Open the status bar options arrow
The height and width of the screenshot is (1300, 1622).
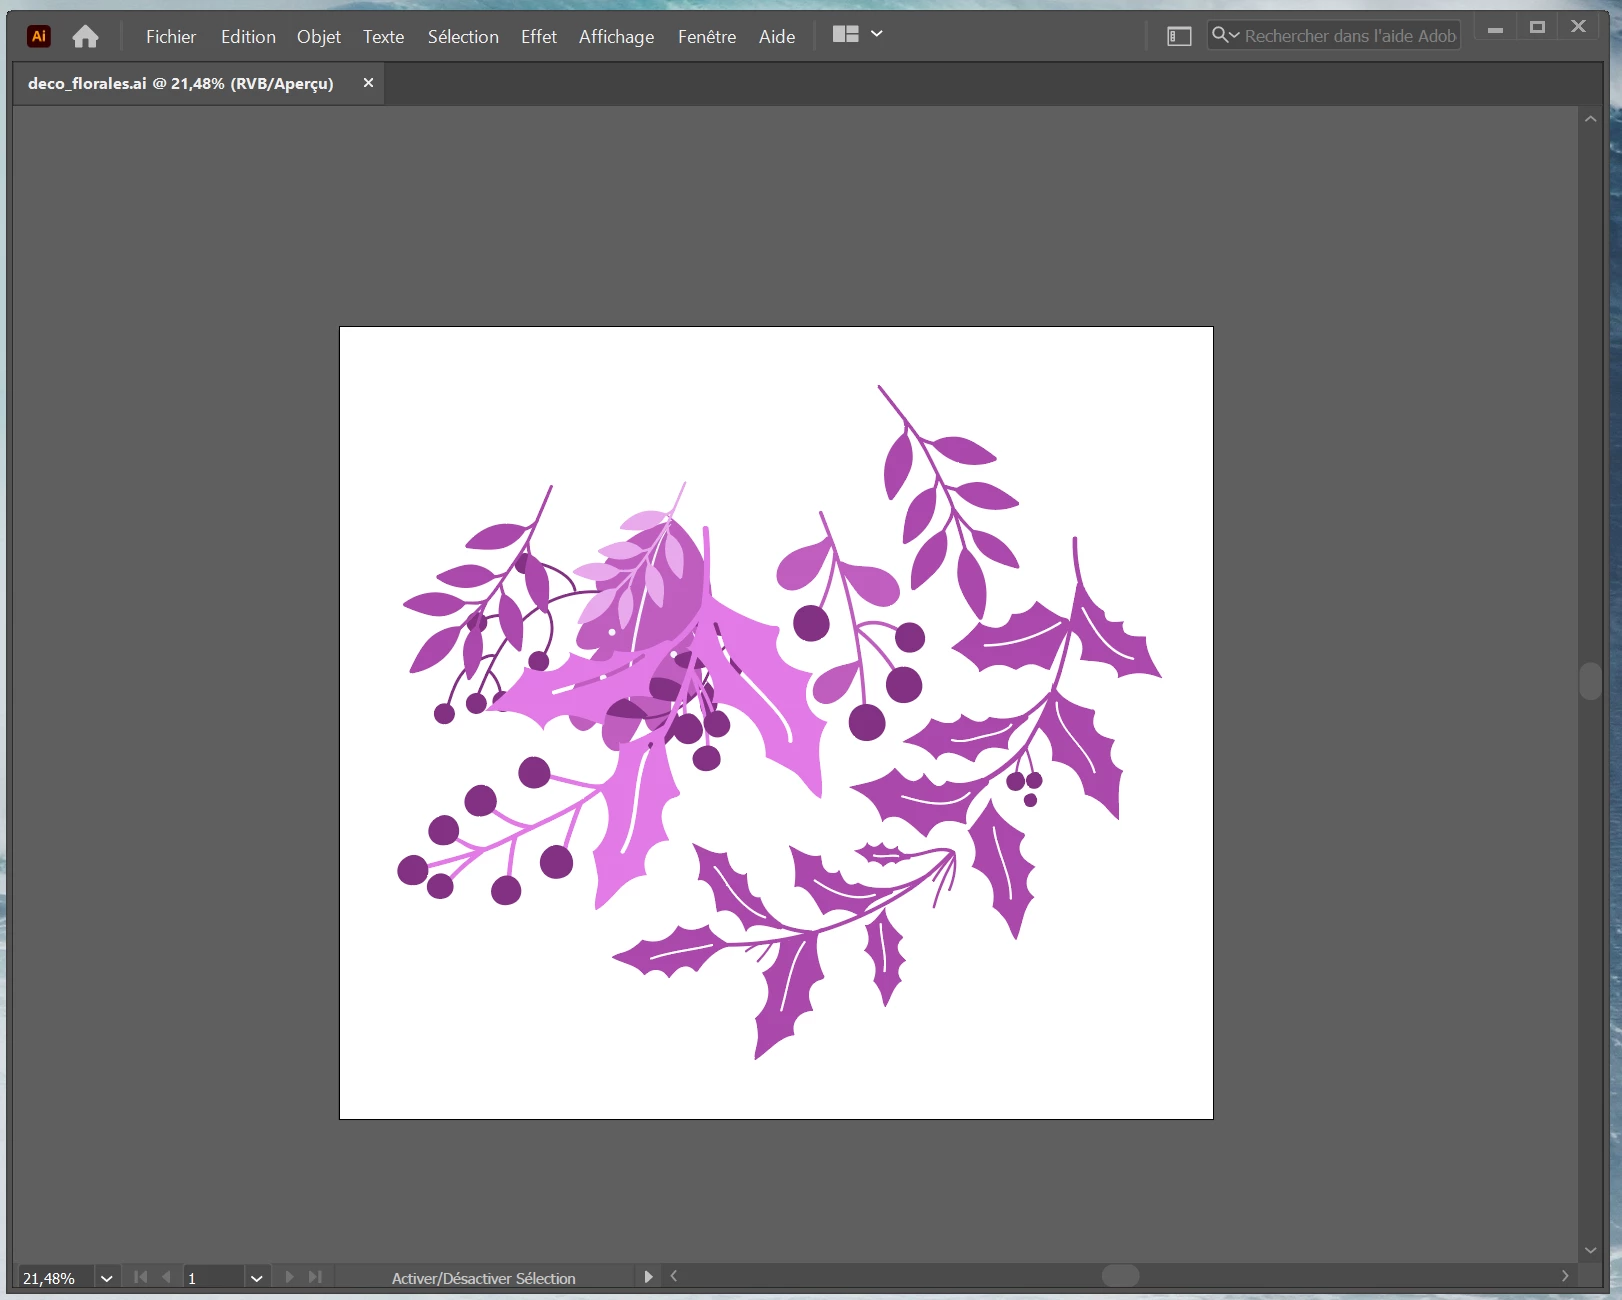coord(648,1277)
